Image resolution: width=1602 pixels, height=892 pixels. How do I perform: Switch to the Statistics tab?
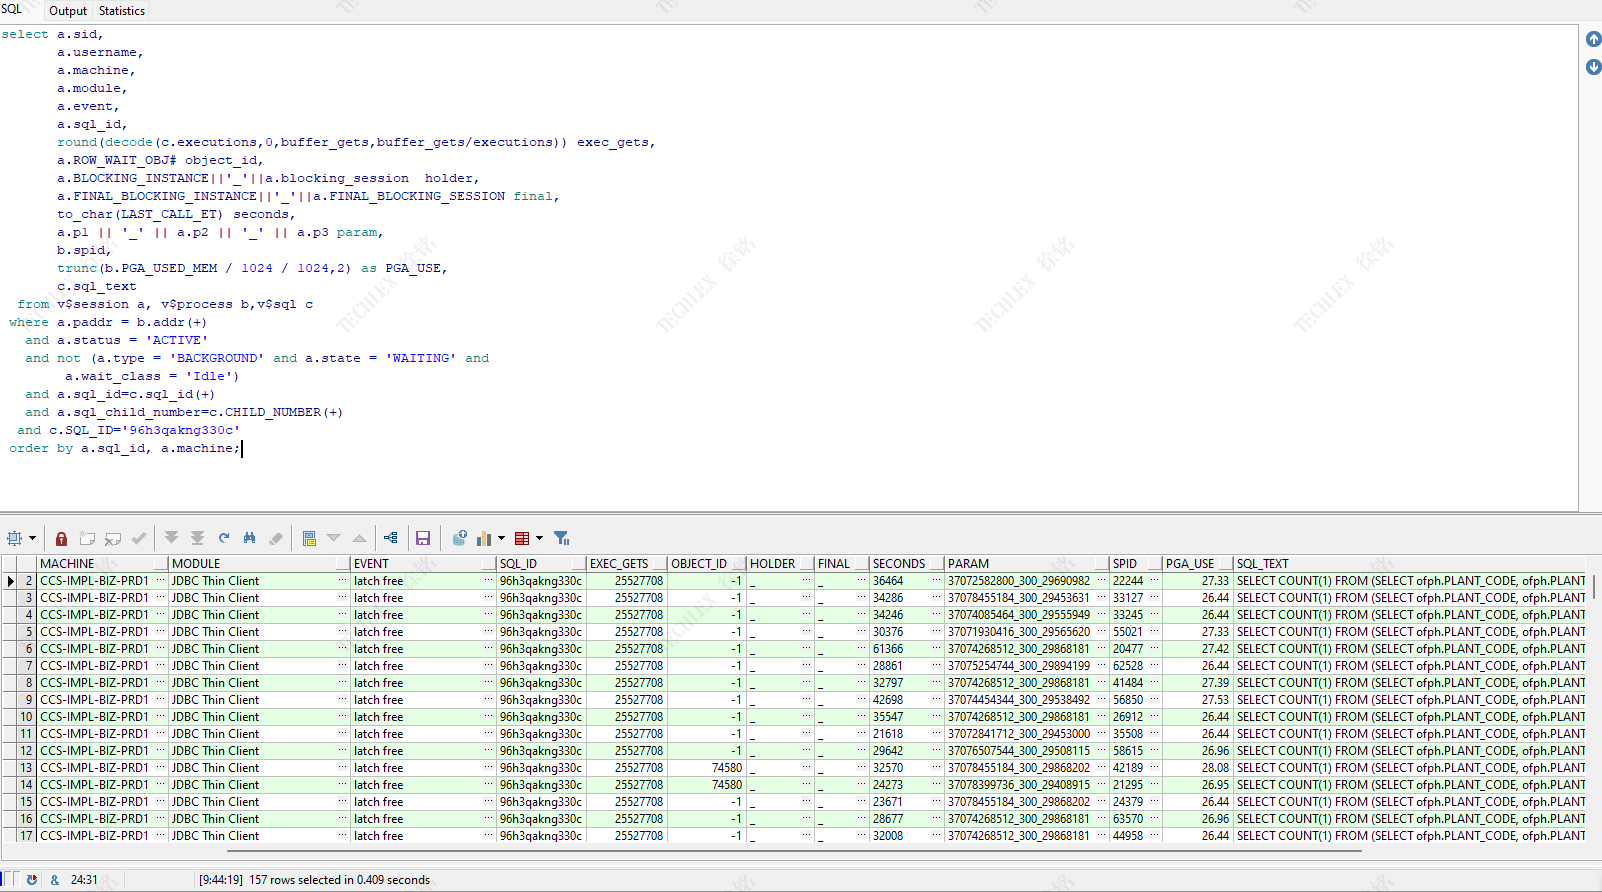coord(122,11)
